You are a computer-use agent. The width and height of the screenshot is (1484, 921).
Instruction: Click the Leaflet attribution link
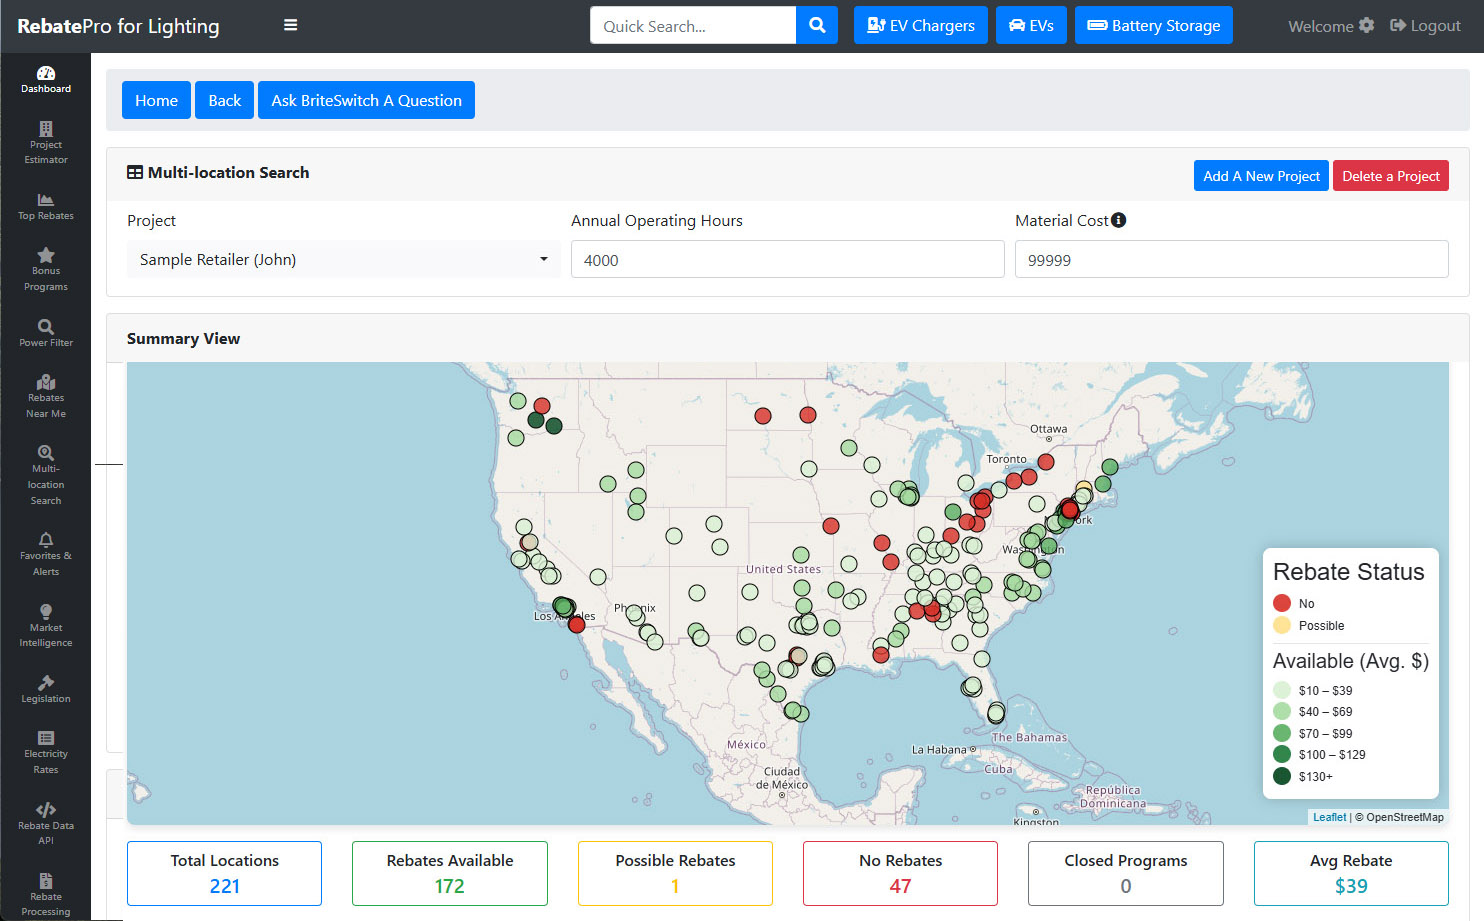tap(1329, 817)
